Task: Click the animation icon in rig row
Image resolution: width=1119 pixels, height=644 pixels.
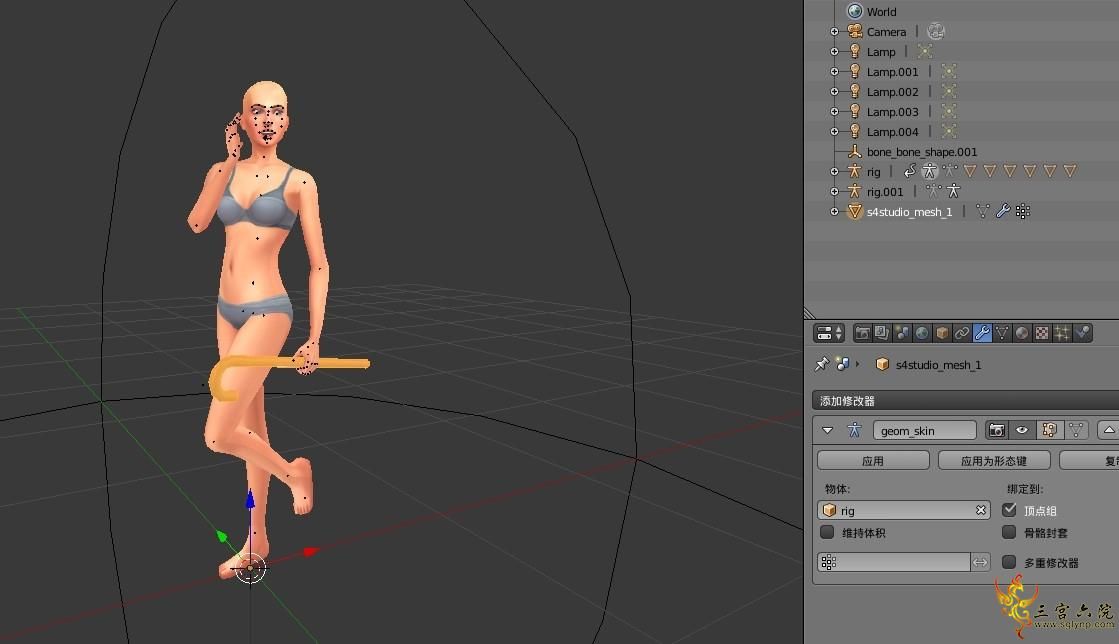Action: tap(909, 171)
